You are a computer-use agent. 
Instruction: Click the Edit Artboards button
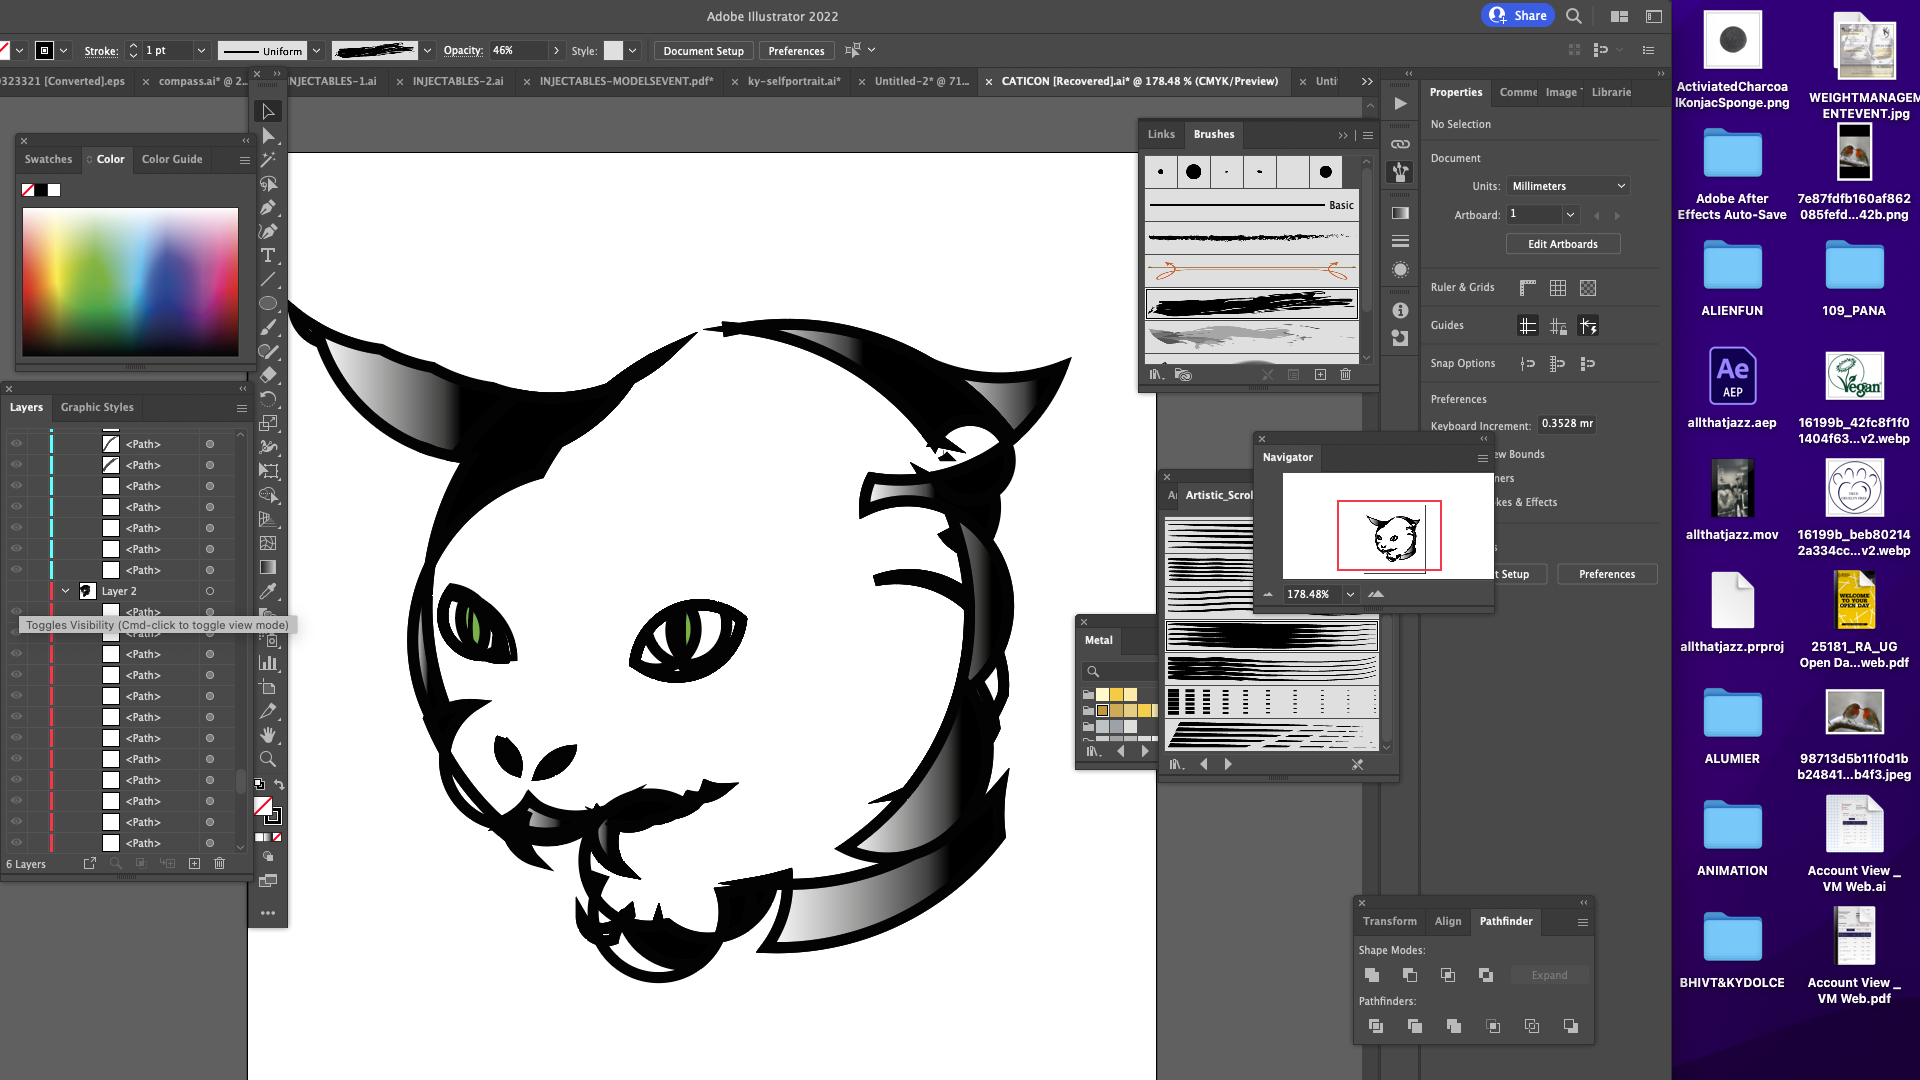click(x=1563, y=244)
